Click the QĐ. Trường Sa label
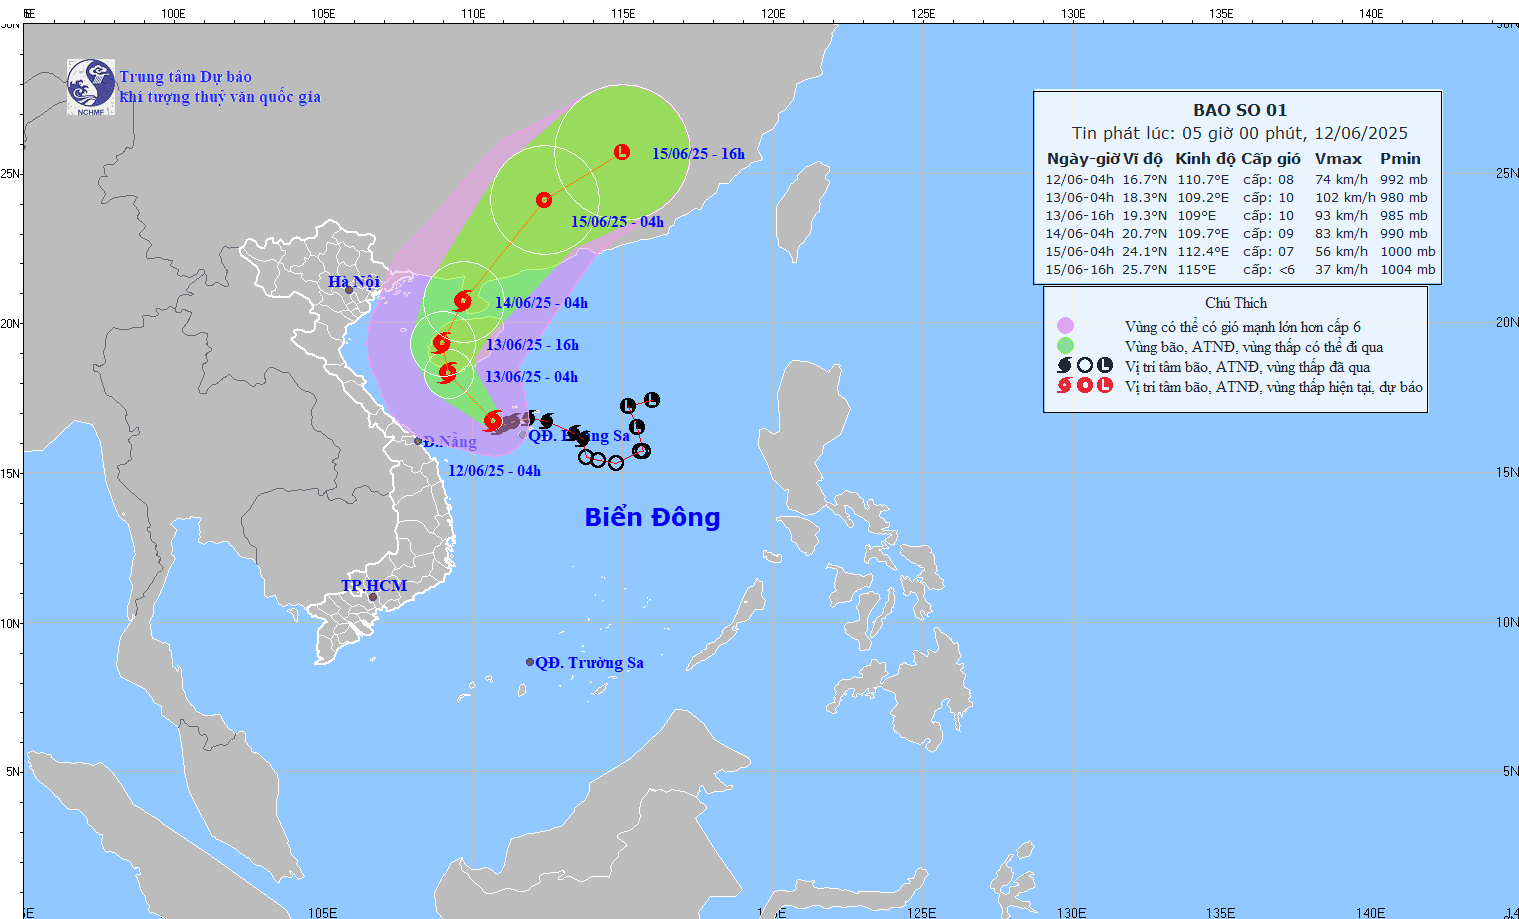Screen dimensions: 1519x919 (588, 662)
